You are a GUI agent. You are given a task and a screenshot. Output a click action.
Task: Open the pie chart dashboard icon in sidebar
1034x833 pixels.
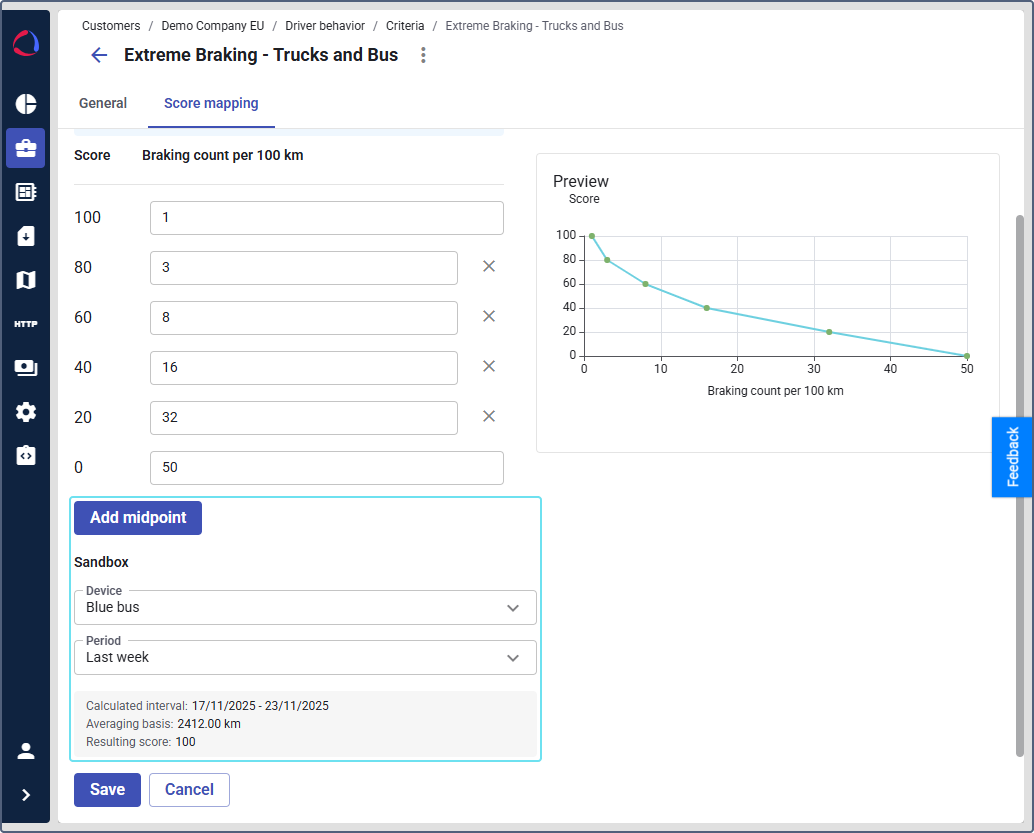click(26, 104)
